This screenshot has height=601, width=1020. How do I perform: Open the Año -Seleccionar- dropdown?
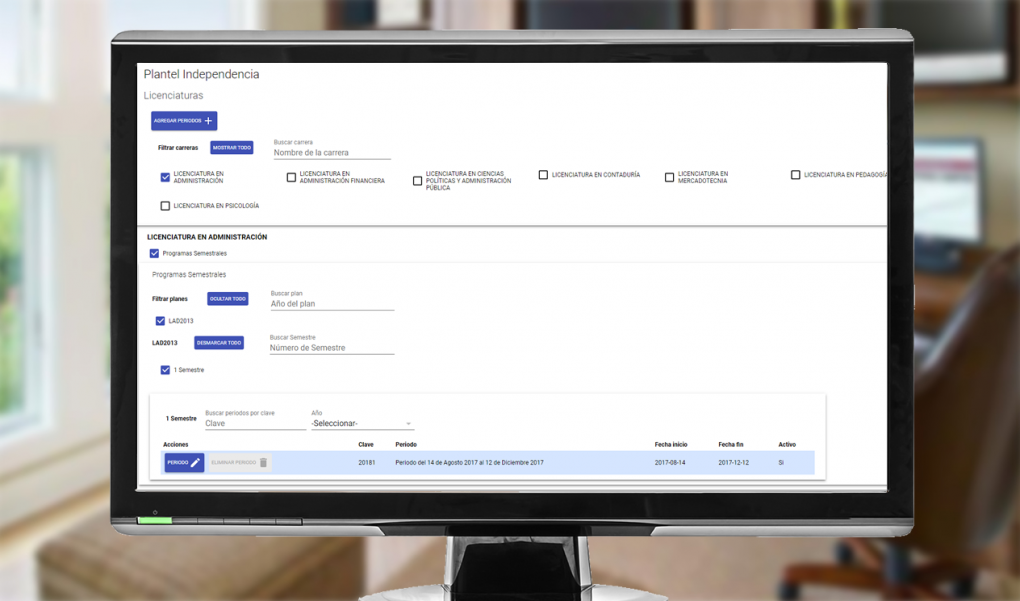(x=362, y=423)
